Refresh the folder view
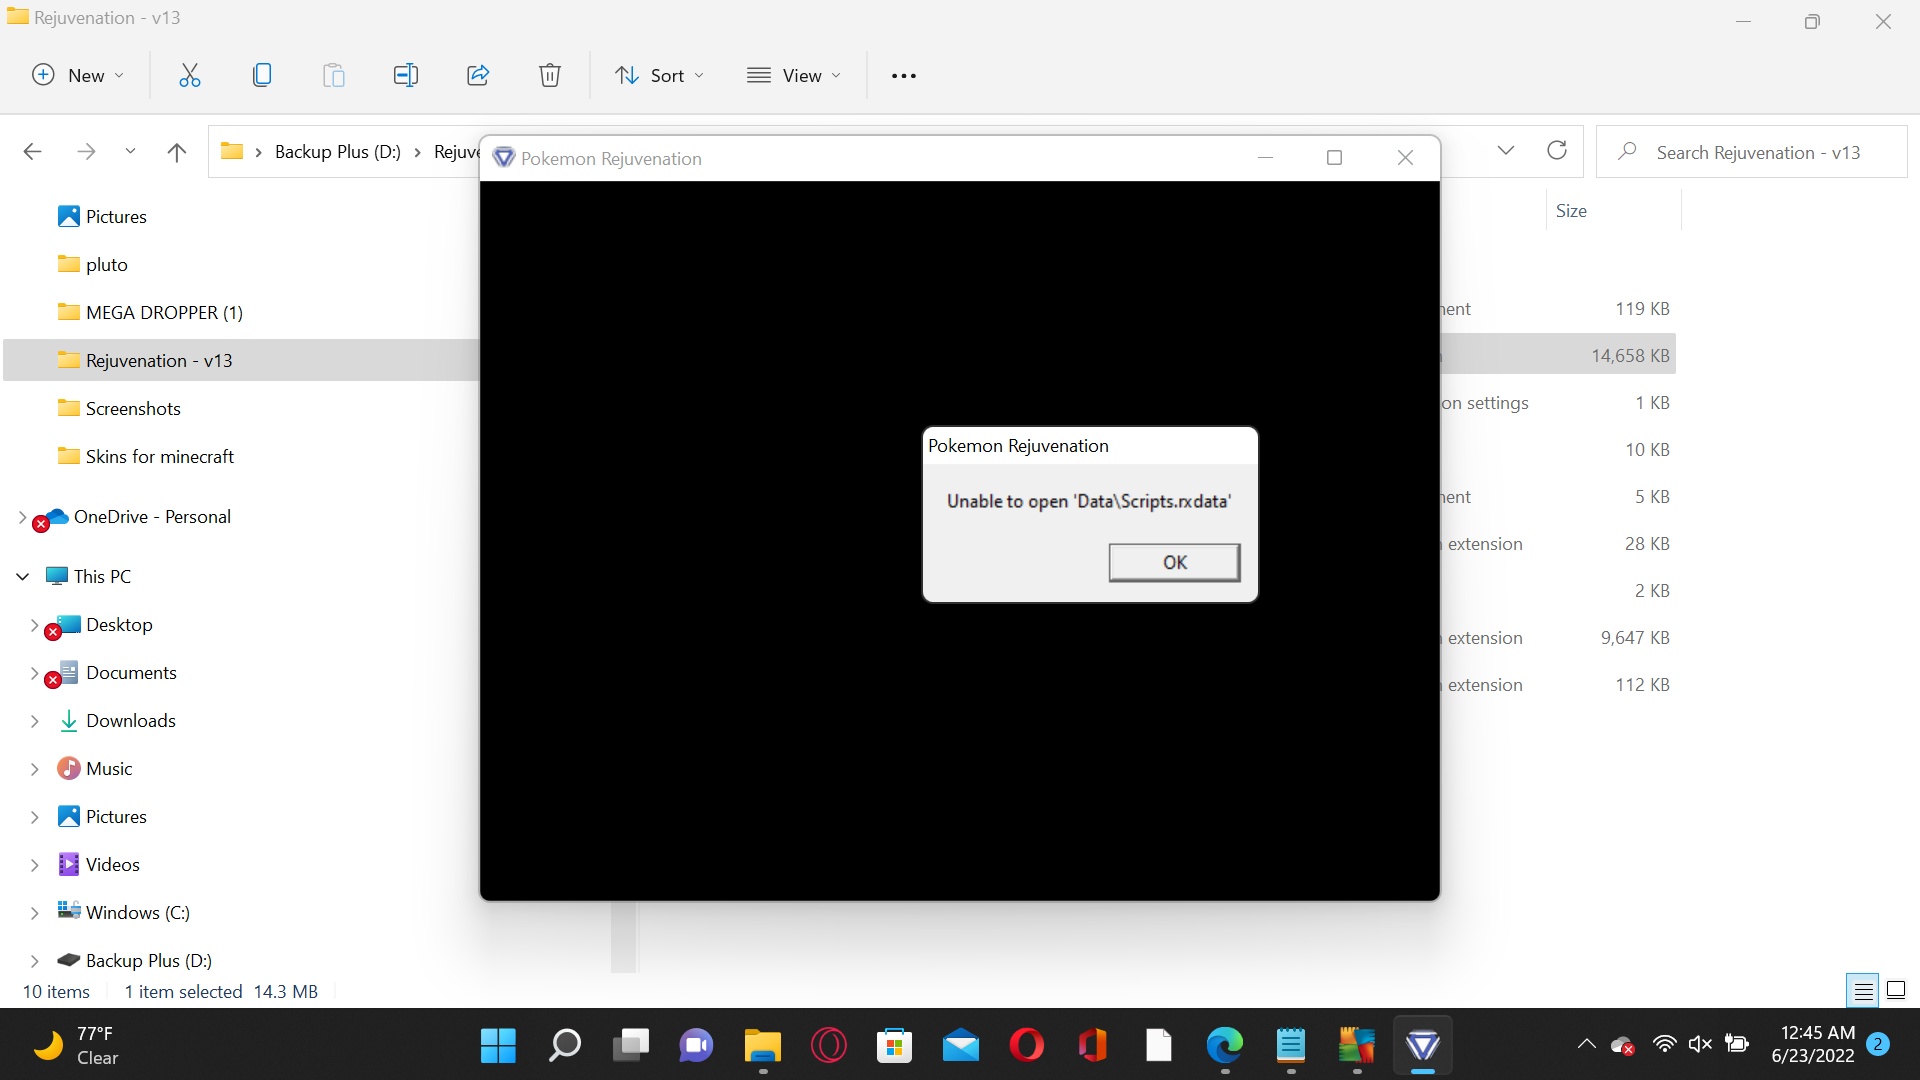The width and height of the screenshot is (1920, 1080). click(1557, 151)
